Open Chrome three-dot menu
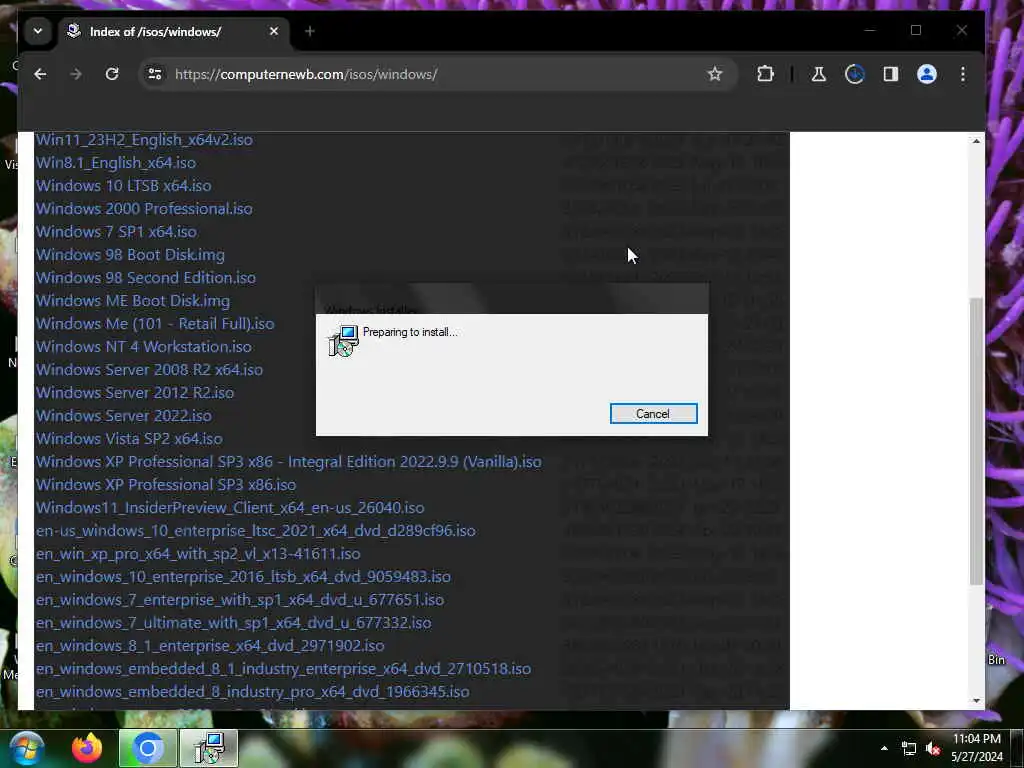This screenshot has width=1024, height=768. pos(963,74)
